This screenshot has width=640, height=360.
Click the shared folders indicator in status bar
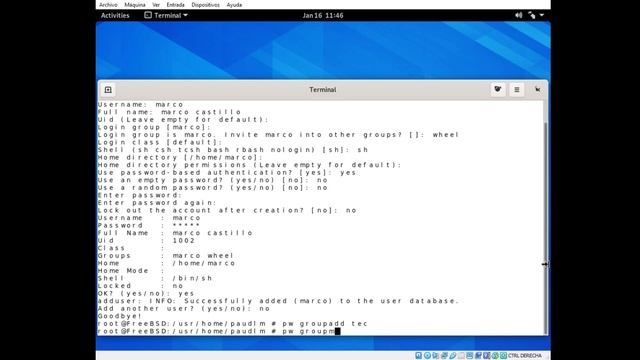pos(461,356)
